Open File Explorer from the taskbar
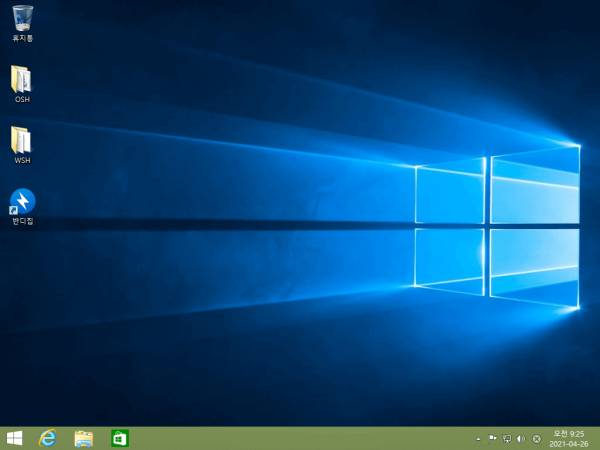Image resolution: width=600 pixels, height=450 pixels. coord(83,439)
